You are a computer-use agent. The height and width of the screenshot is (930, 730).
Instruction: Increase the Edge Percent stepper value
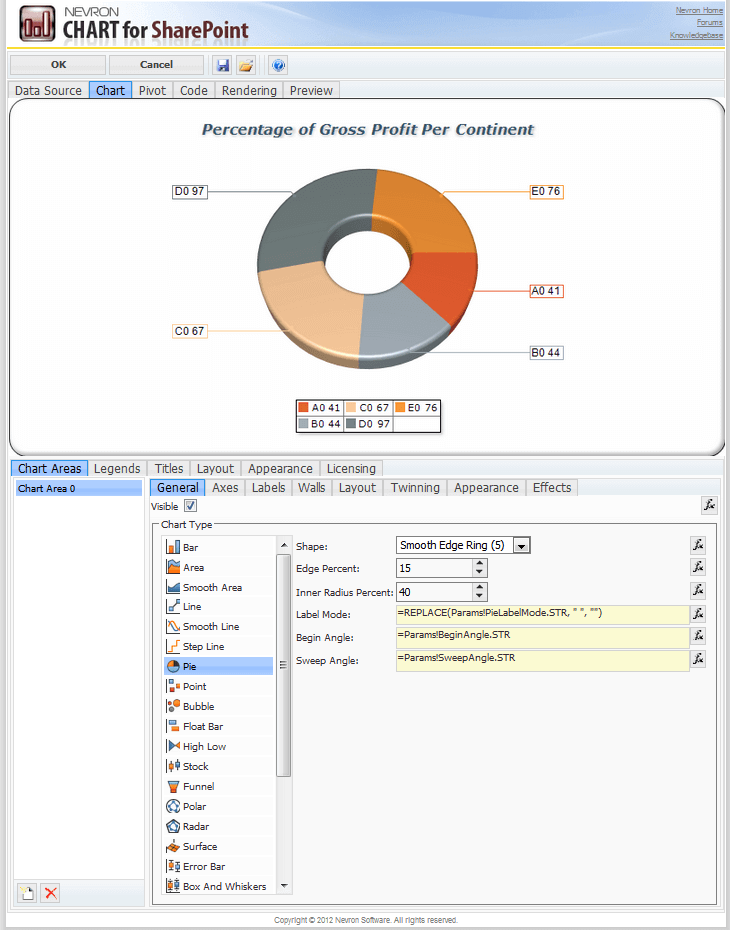coord(480,563)
